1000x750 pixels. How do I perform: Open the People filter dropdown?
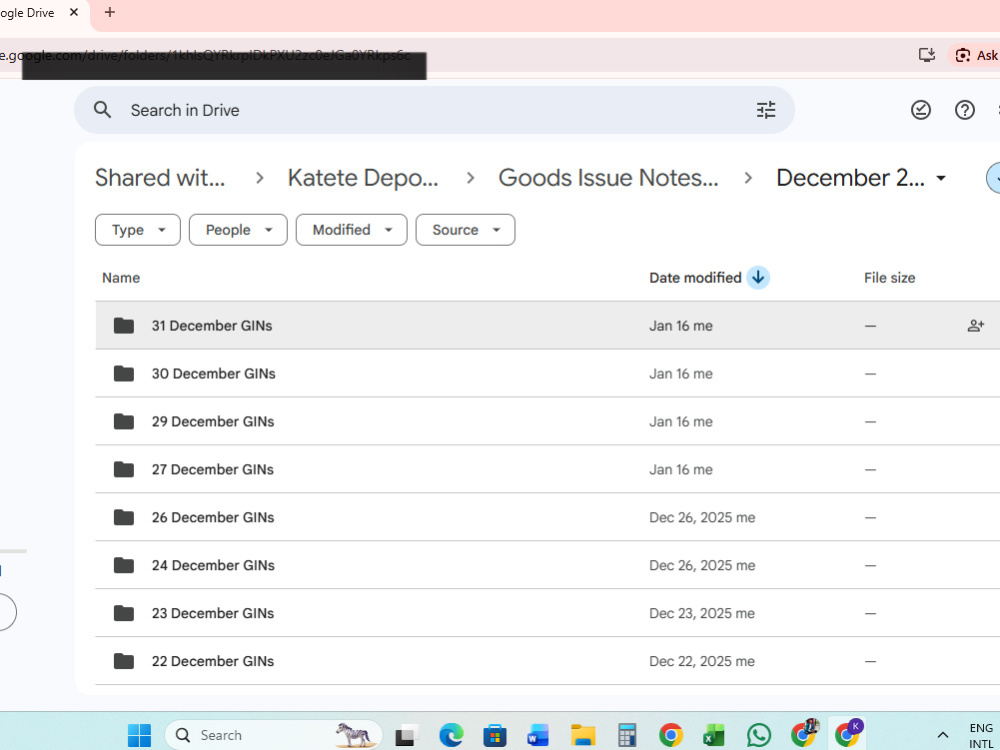[238, 230]
